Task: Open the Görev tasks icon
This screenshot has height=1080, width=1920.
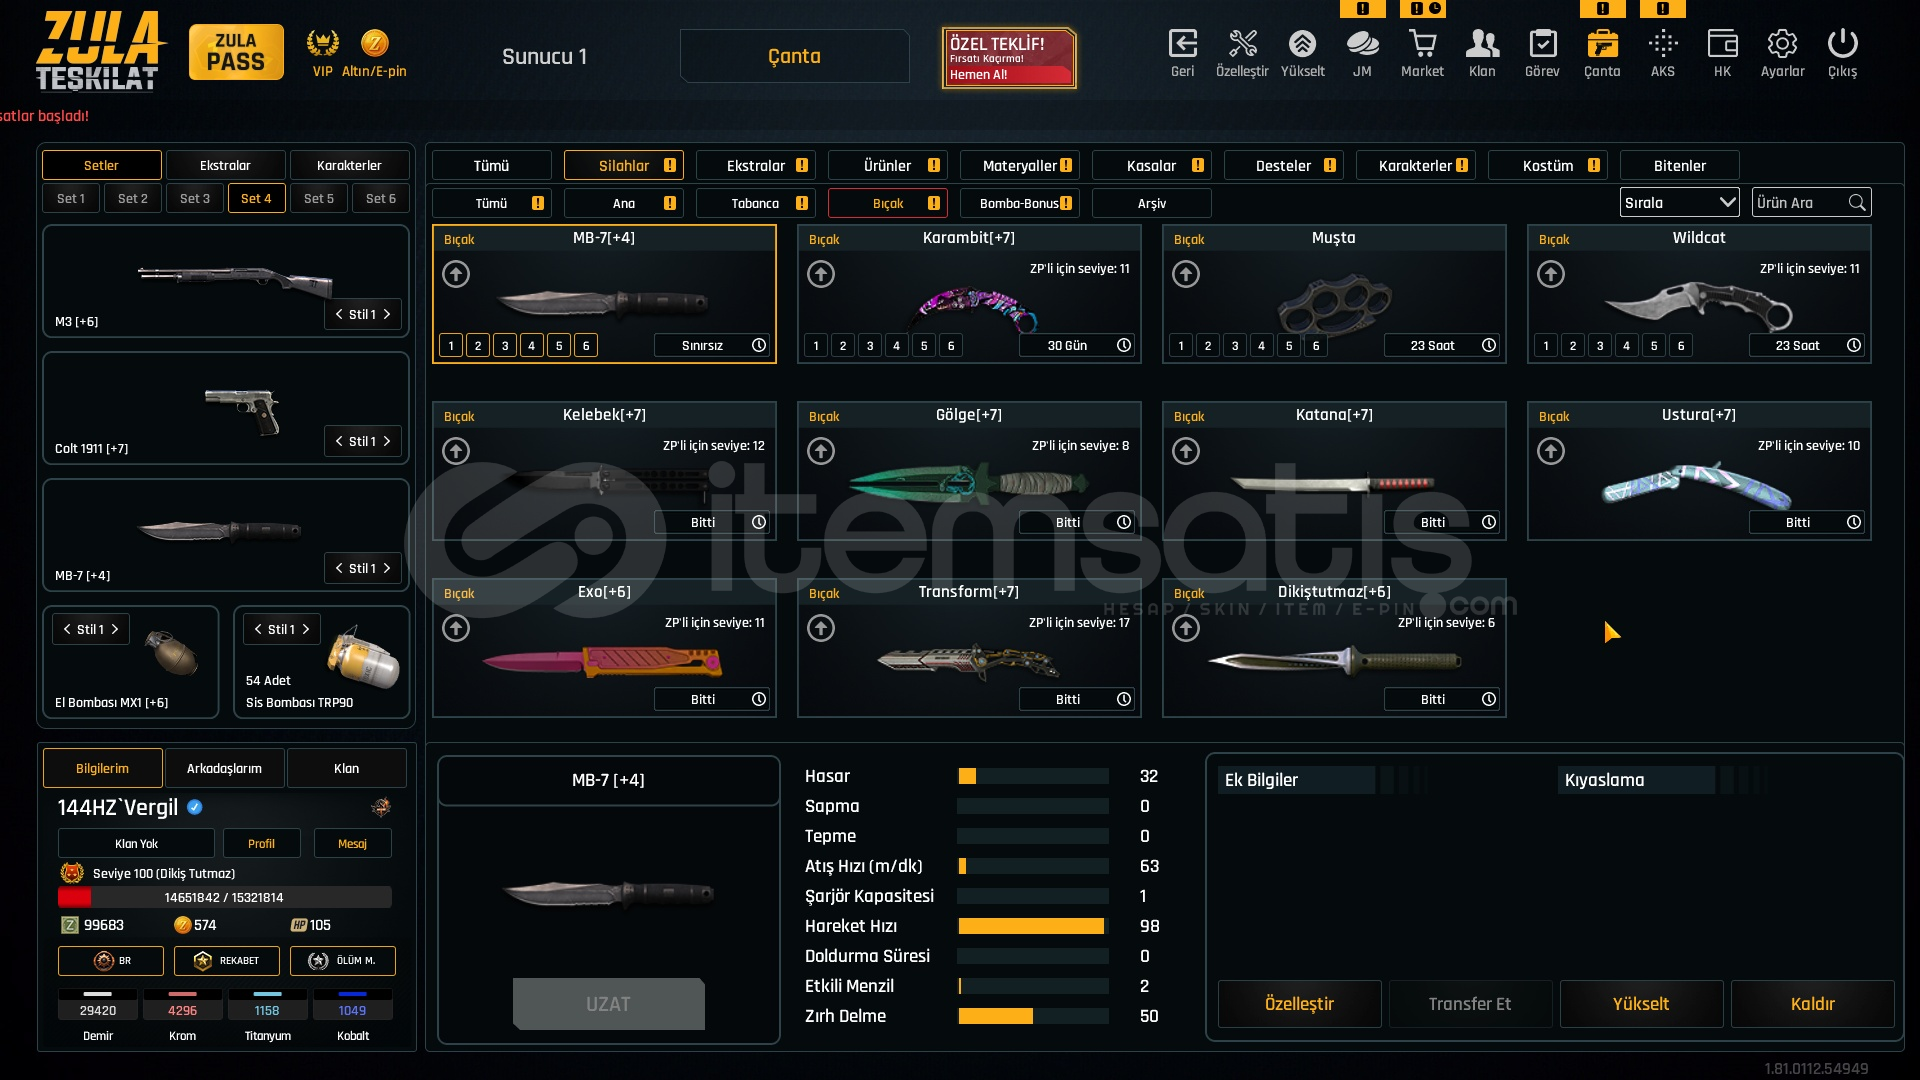Action: pyautogui.click(x=1542, y=45)
